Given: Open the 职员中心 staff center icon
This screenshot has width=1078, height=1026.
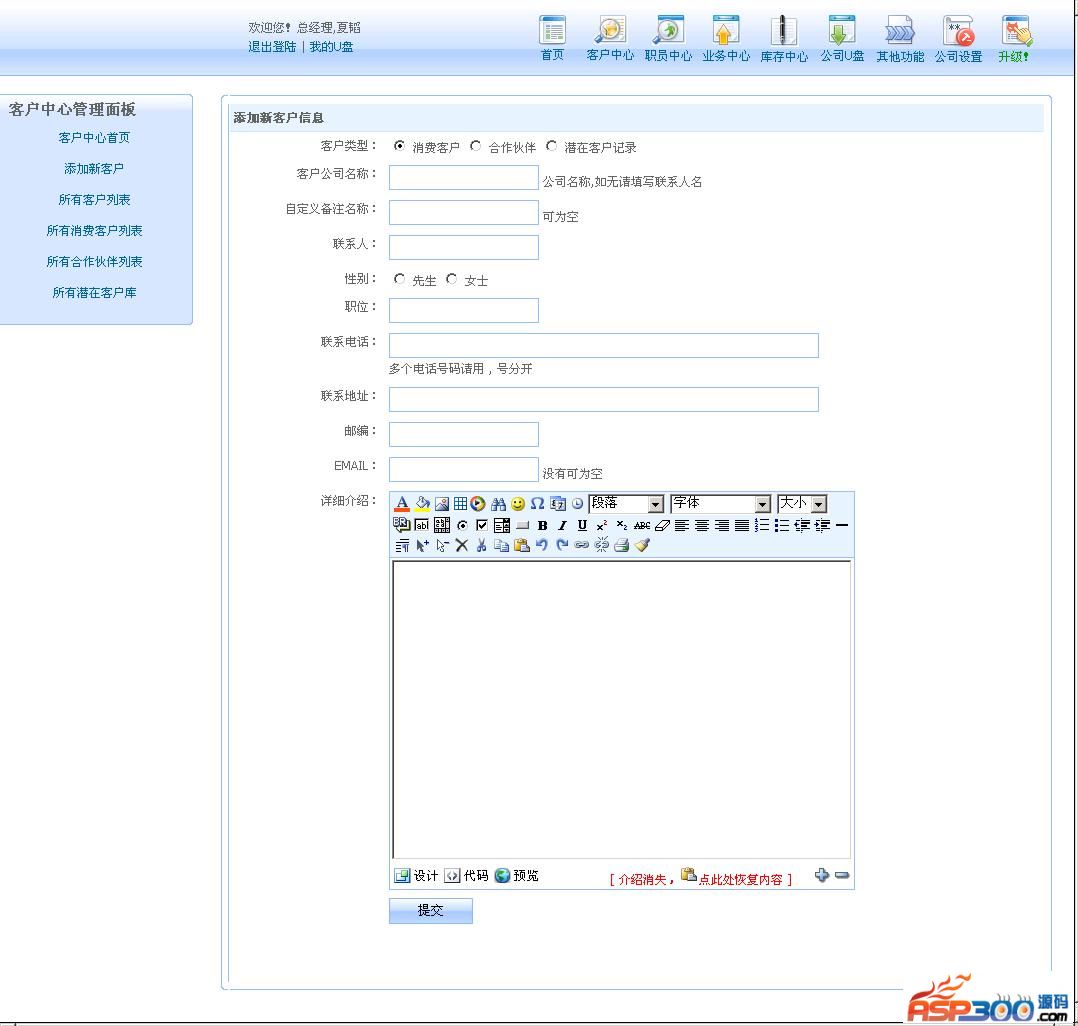Looking at the screenshot, I should (x=668, y=31).
